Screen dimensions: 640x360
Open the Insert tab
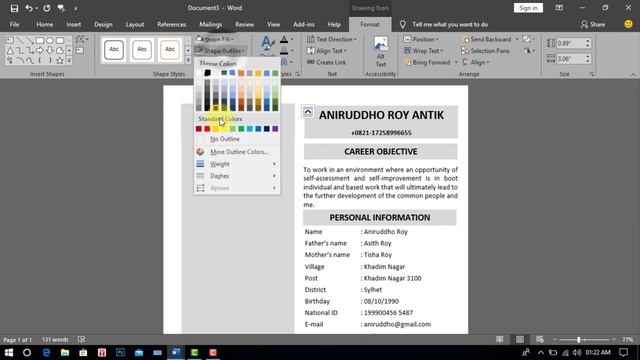pos(73,24)
